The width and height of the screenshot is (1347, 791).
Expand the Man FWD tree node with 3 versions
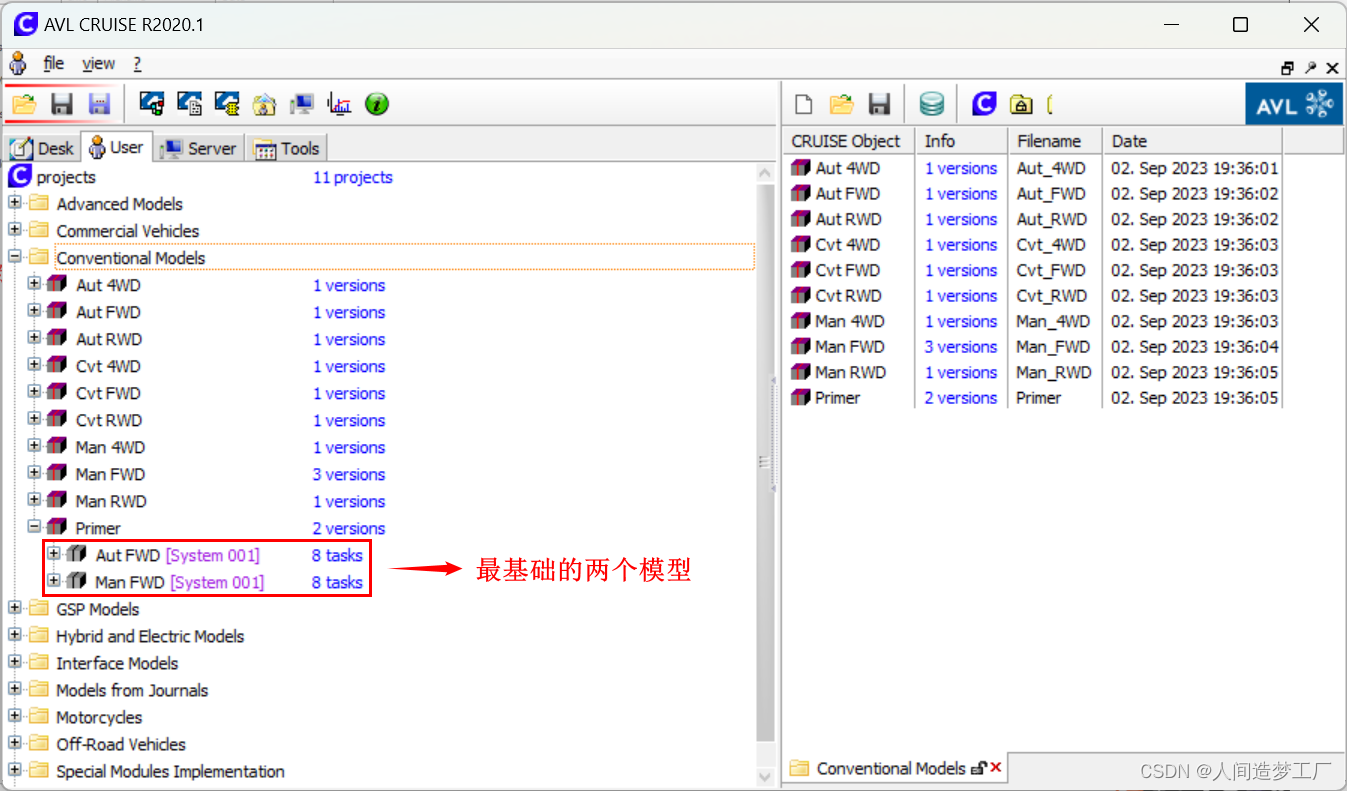click(x=34, y=473)
